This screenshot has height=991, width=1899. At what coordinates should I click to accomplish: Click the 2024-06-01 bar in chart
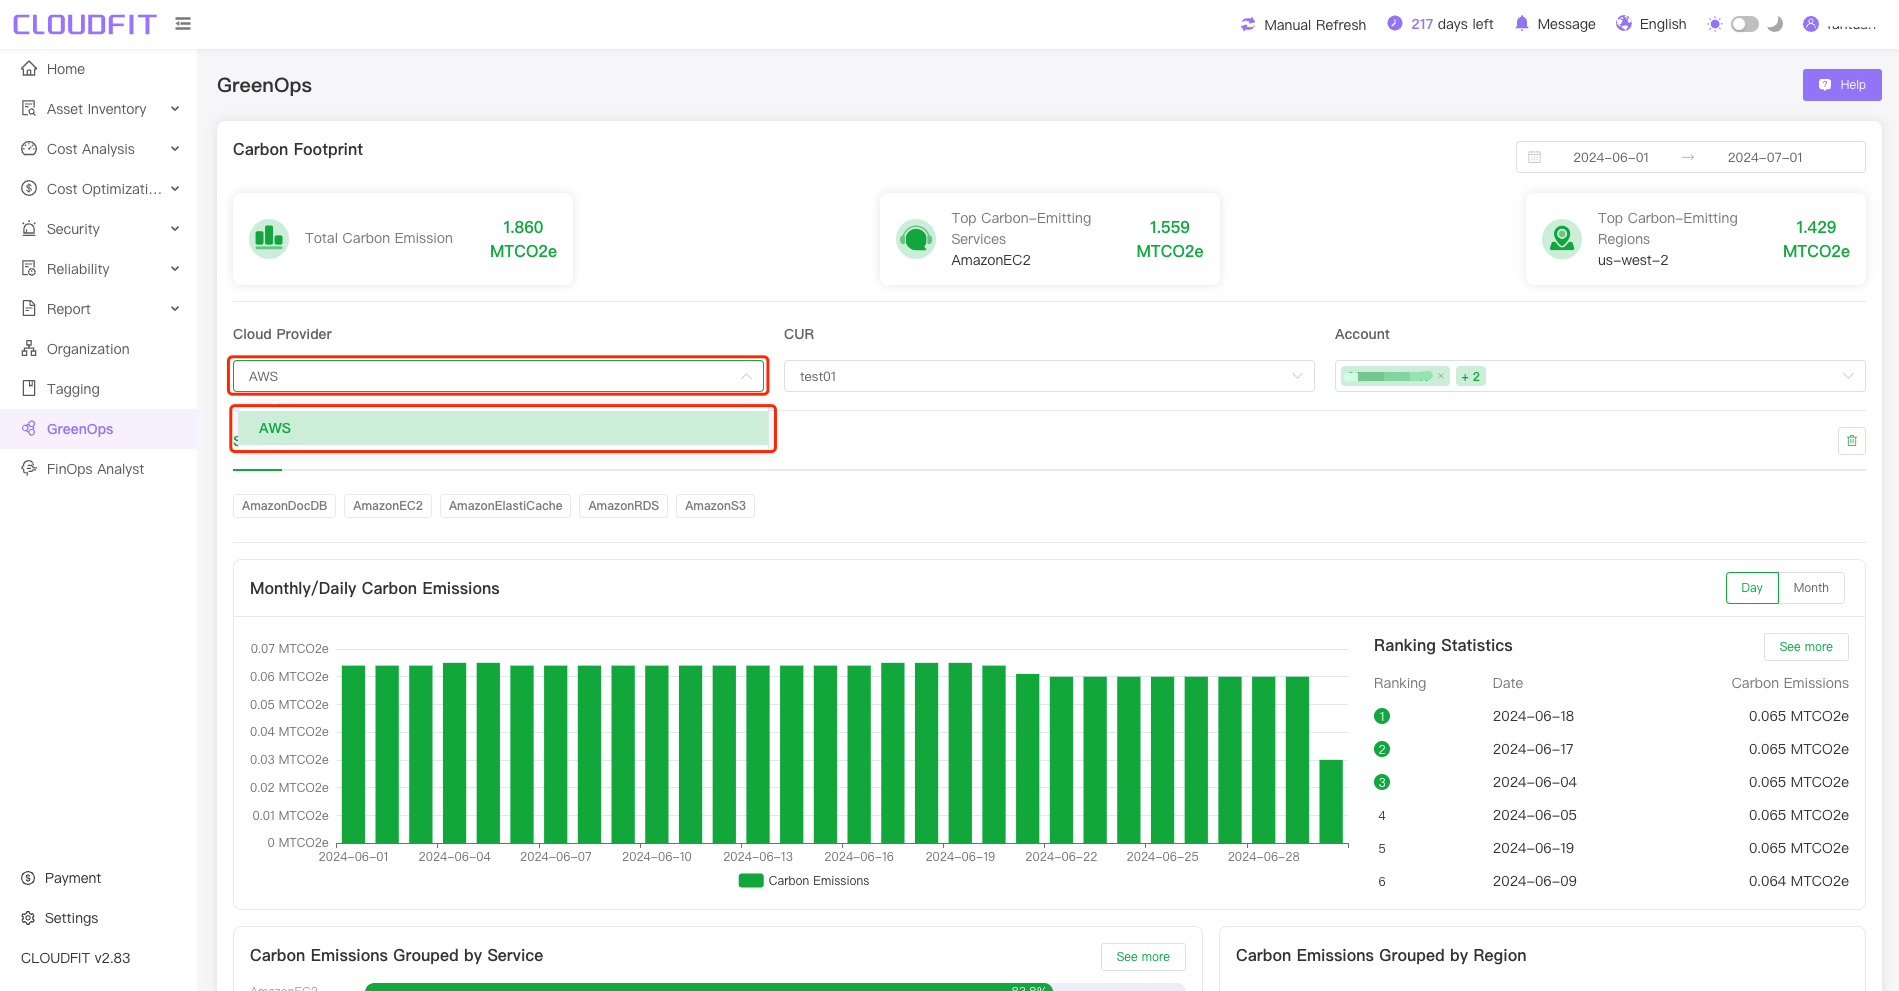click(x=354, y=754)
